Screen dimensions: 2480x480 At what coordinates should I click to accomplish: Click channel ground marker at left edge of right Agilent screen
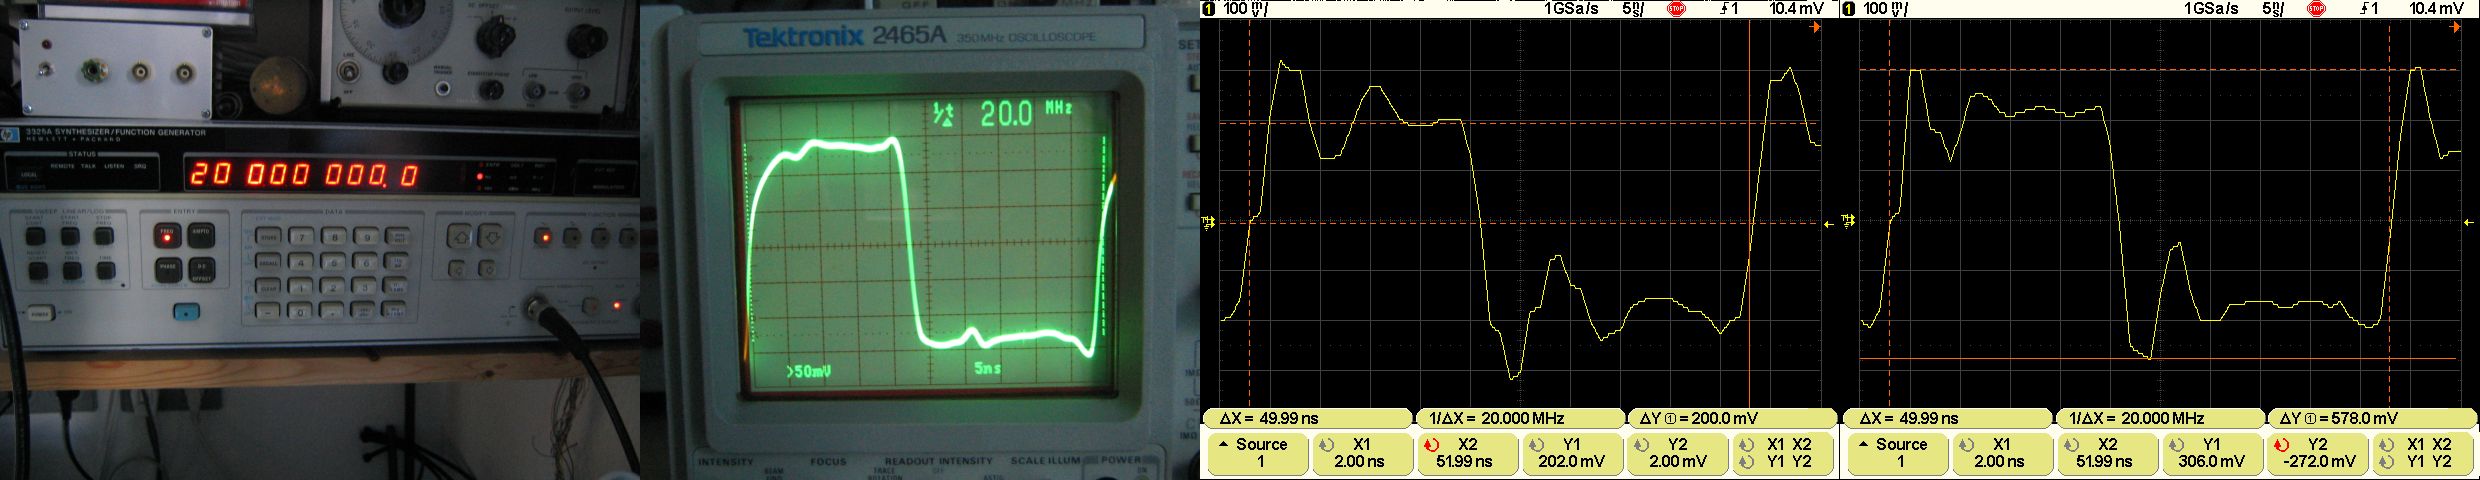[x=1847, y=221]
